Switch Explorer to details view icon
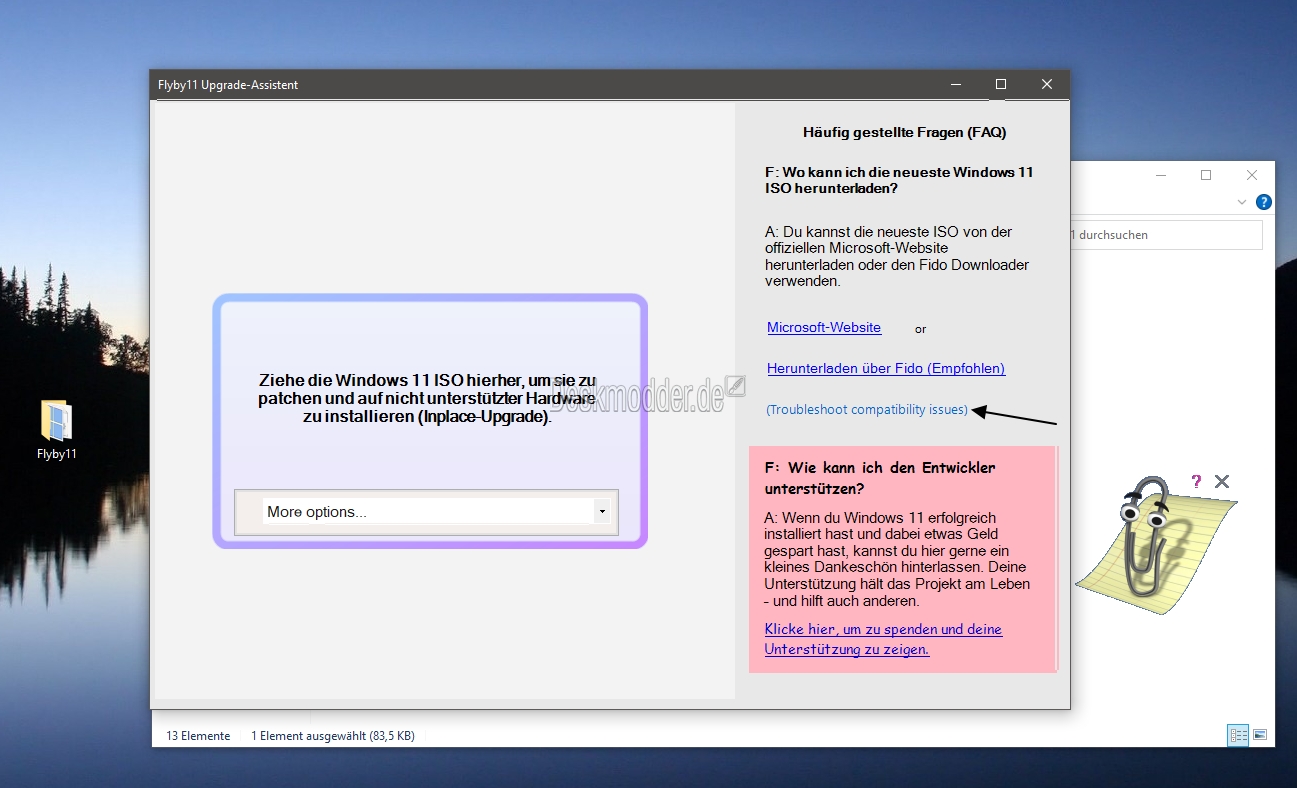The image size is (1297, 788). coord(1239,735)
